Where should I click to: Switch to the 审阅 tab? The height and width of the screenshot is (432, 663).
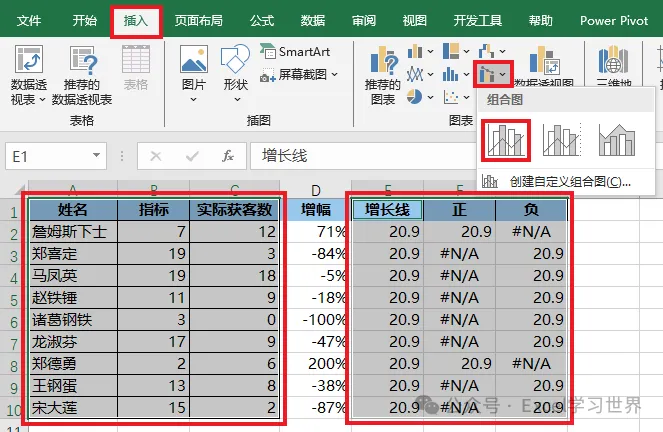(x=364, y=20)
